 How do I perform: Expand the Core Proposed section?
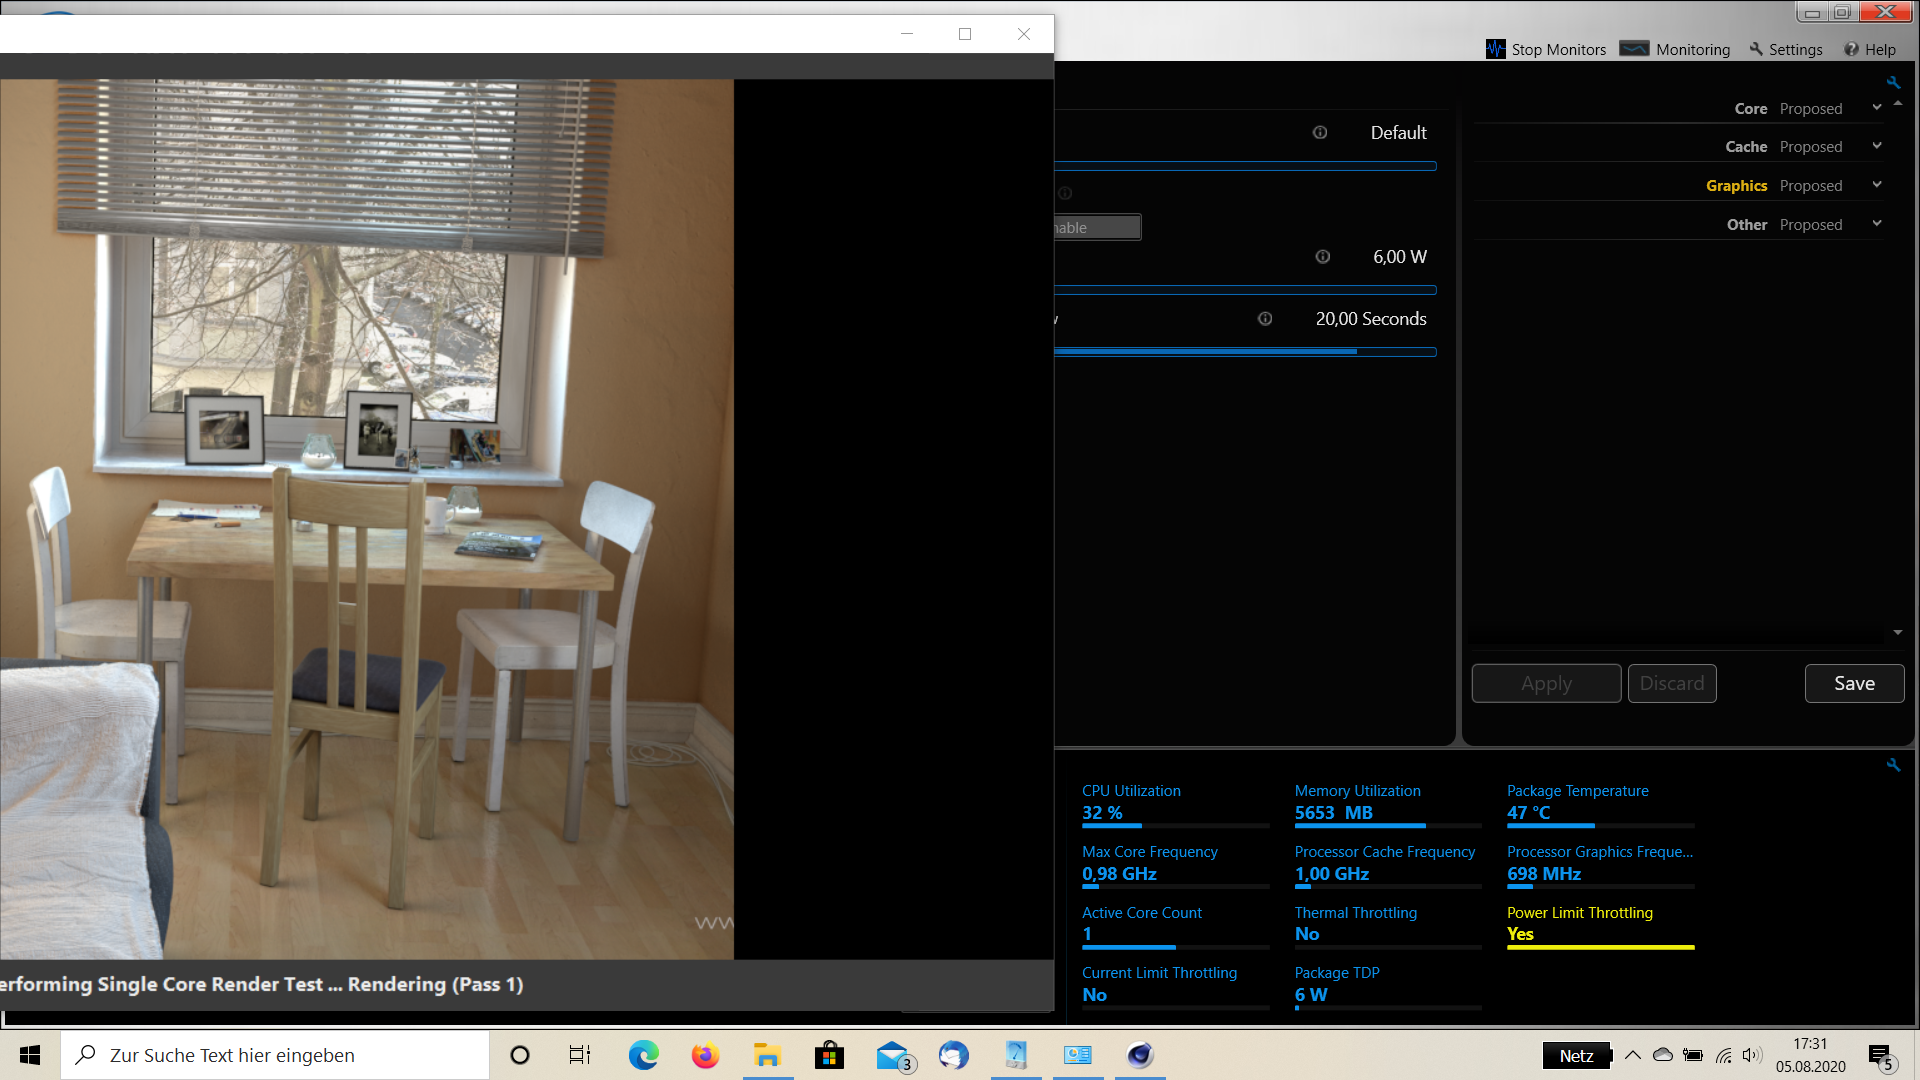[1877, 108]
